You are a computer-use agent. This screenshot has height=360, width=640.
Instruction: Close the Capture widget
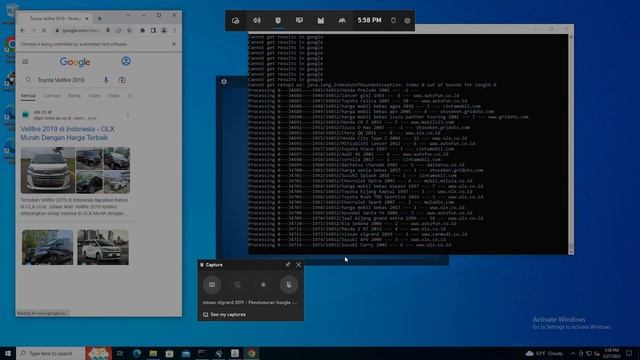click(x=299, y=264)
